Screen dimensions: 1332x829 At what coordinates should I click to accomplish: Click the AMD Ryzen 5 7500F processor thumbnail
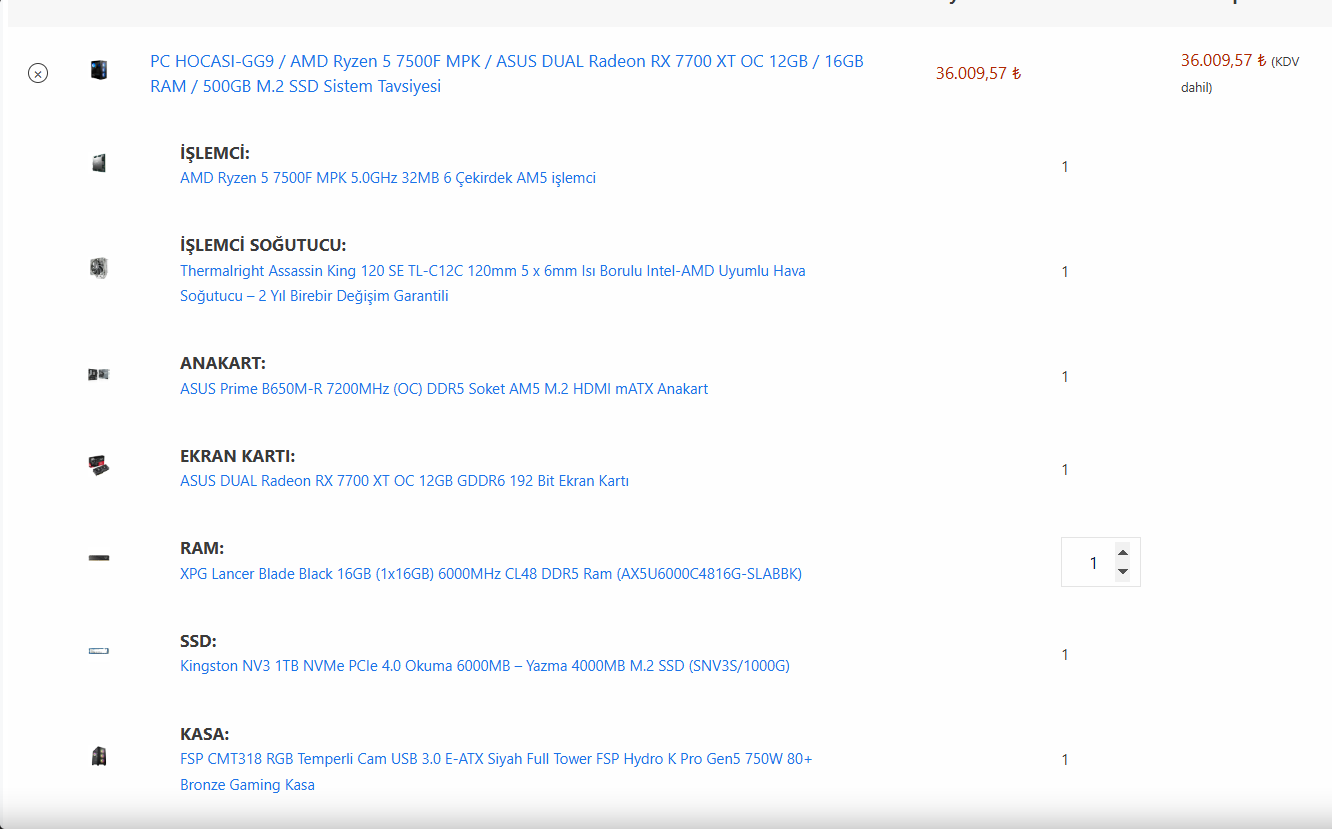98,163
